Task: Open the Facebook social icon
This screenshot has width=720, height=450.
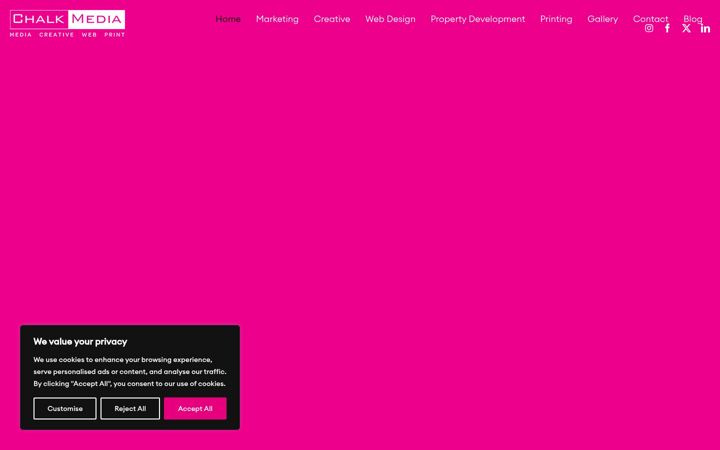Action: click(667, 28)
